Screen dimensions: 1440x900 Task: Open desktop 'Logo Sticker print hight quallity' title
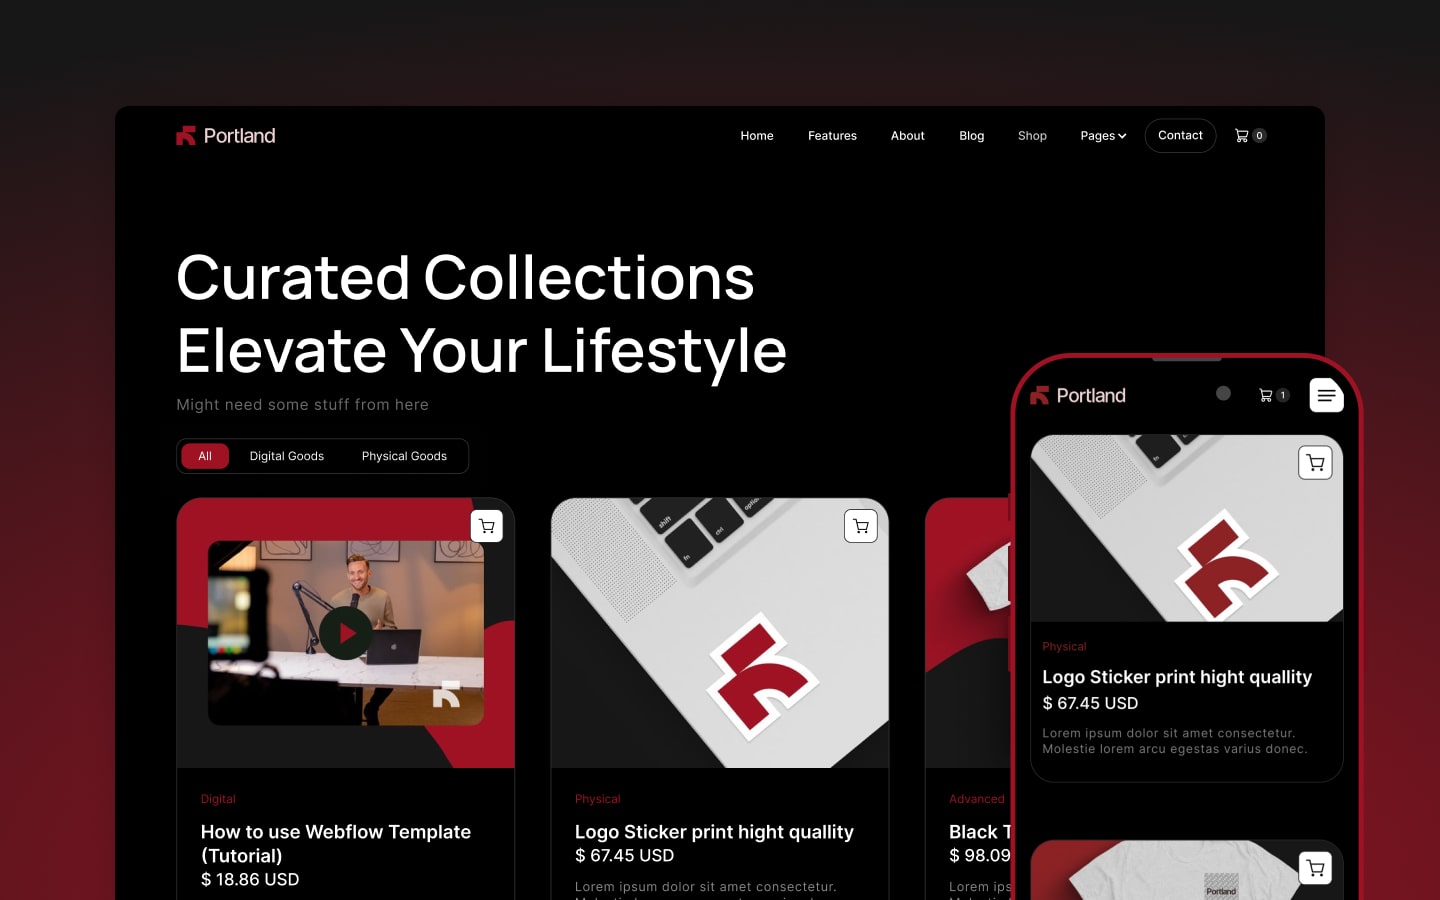[714, 832]
